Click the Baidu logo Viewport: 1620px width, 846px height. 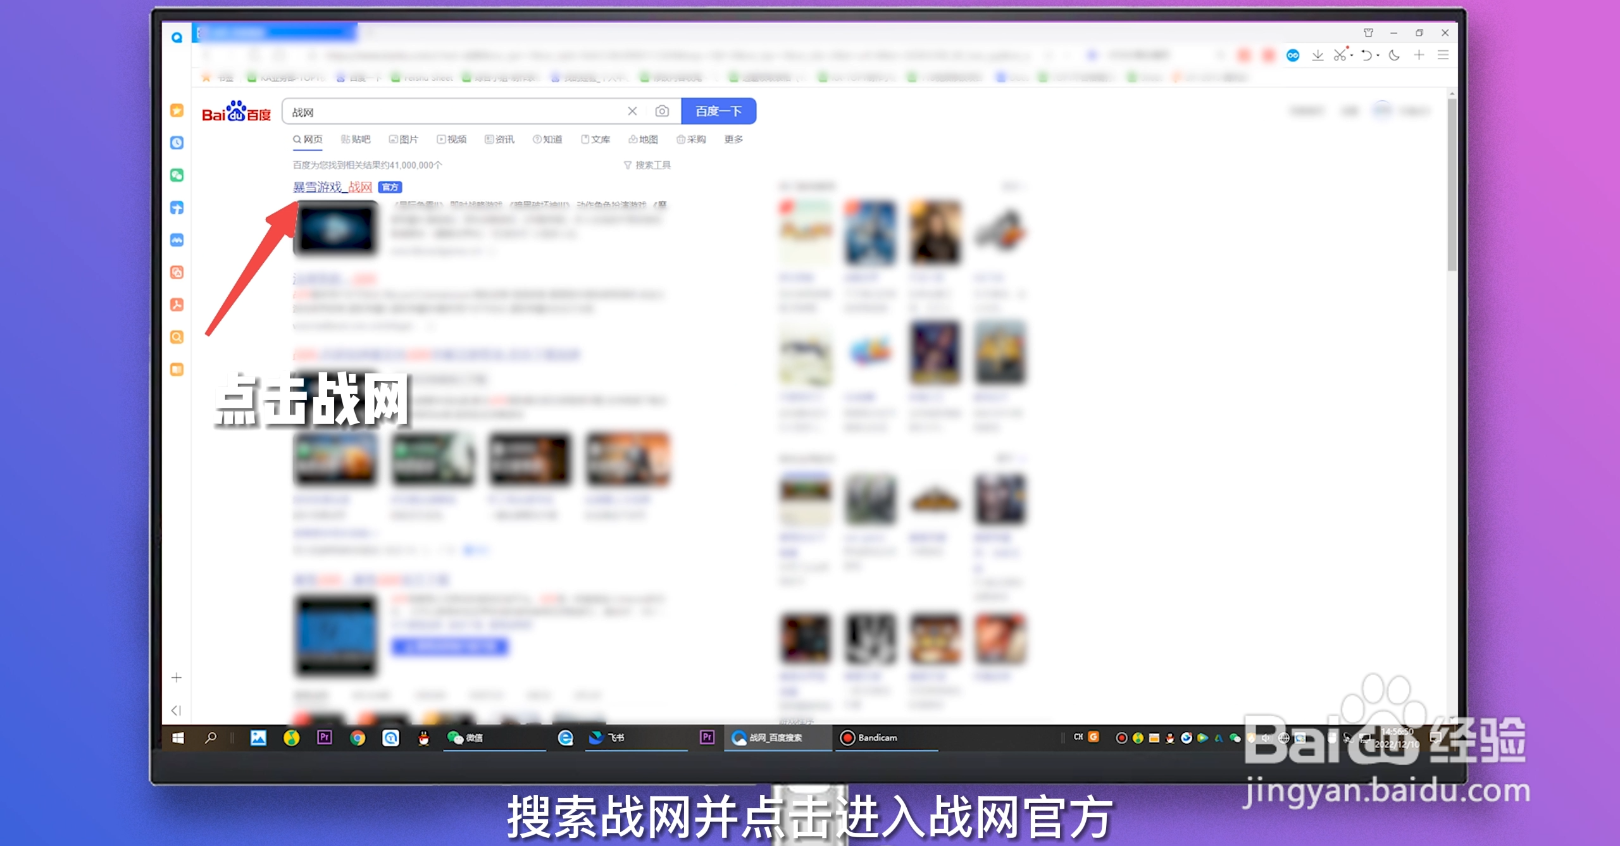236,112
